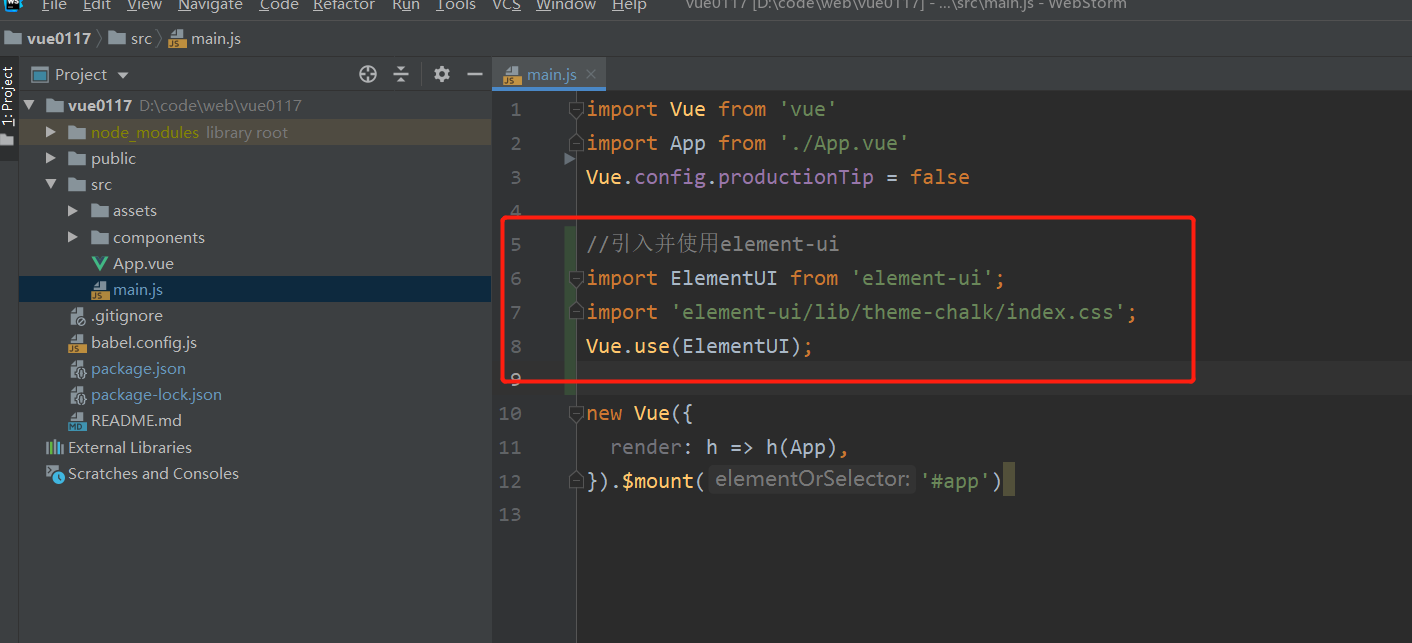Open the Run menu
Image resolution: width=1412 pixels, height=643 pixels.
[x=405, y=5]
